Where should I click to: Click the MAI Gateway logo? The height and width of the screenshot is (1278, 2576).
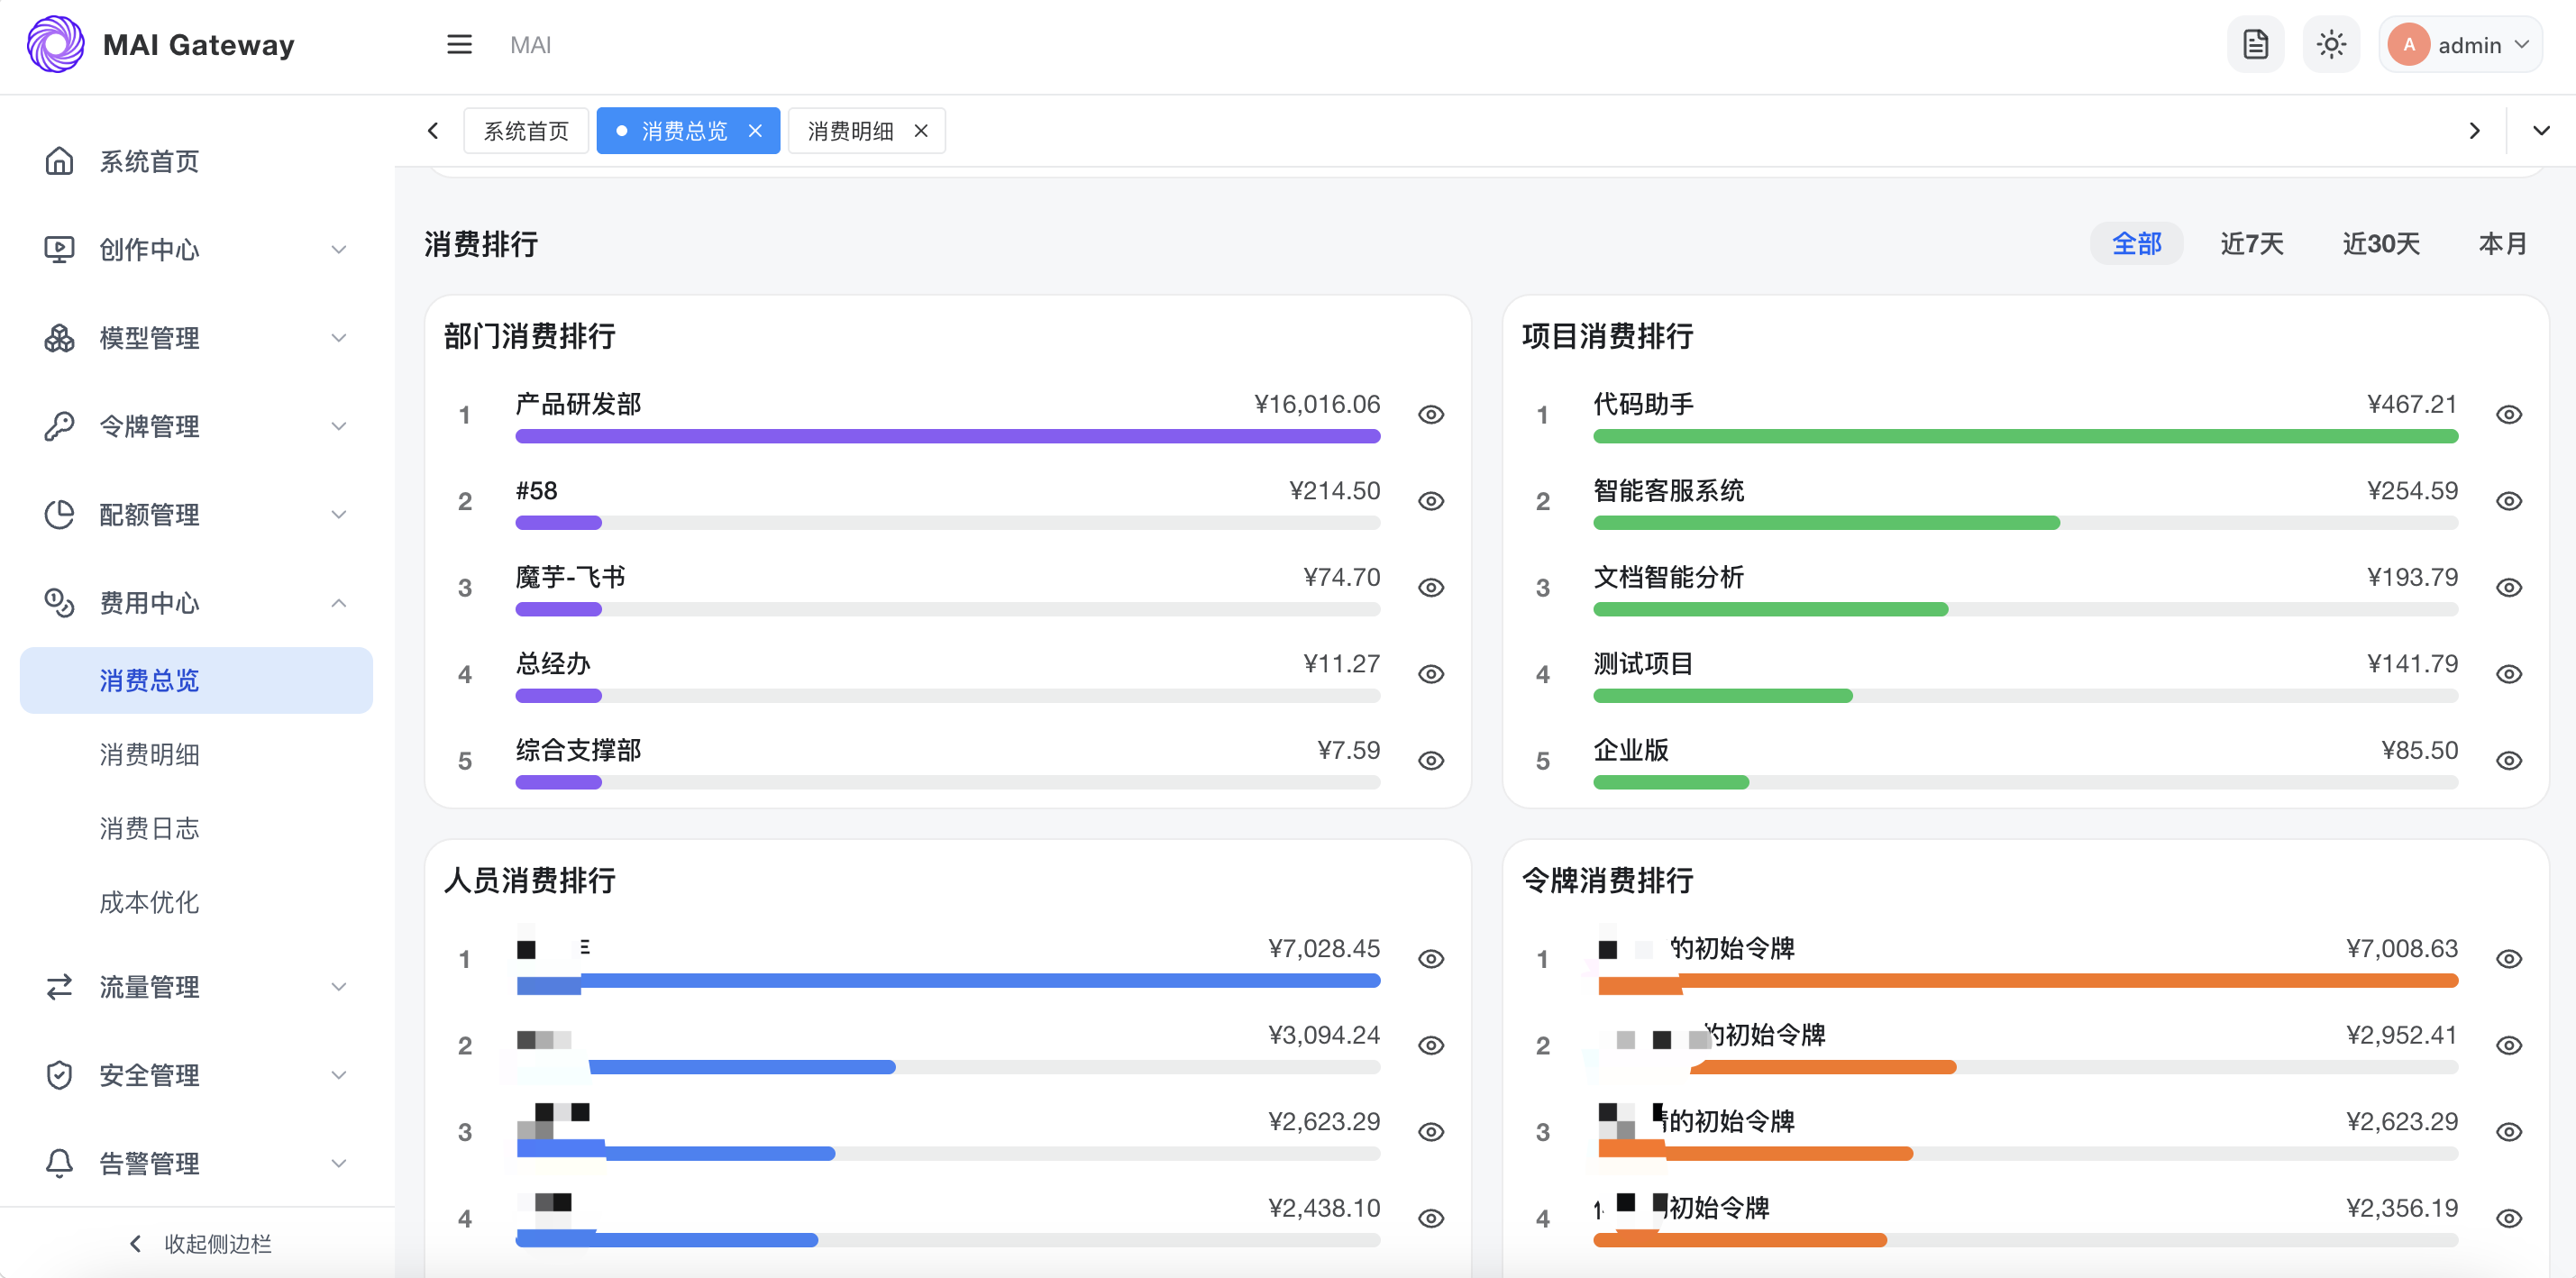[56, 44]
